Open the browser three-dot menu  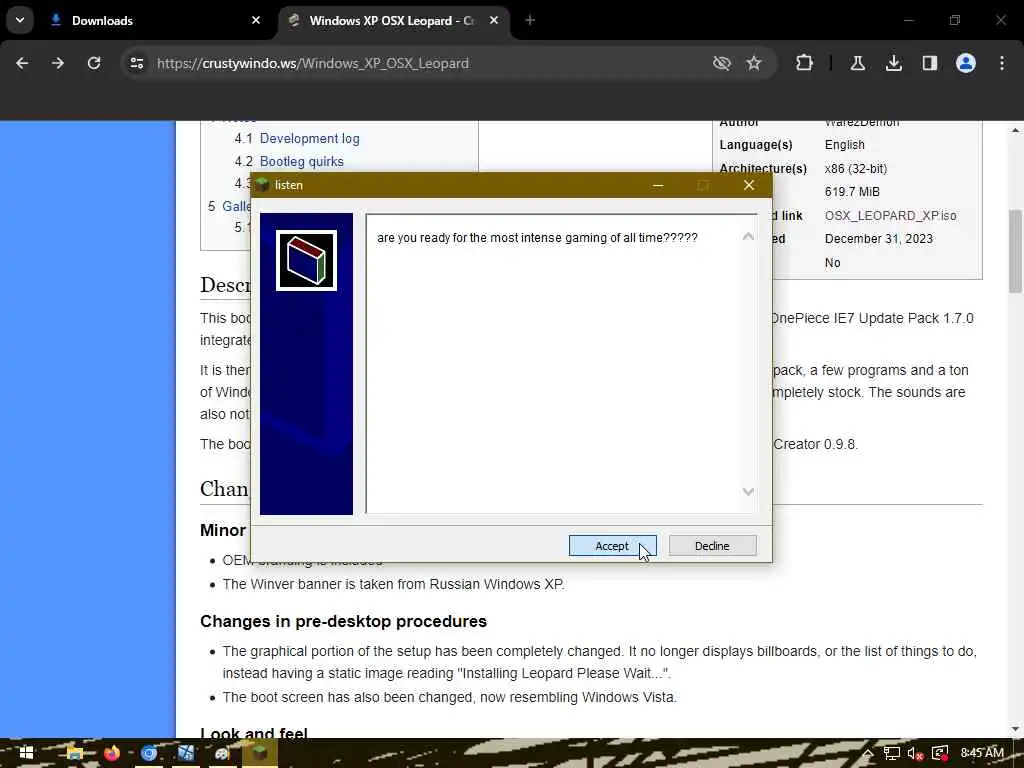click(x=1002, y=63)
